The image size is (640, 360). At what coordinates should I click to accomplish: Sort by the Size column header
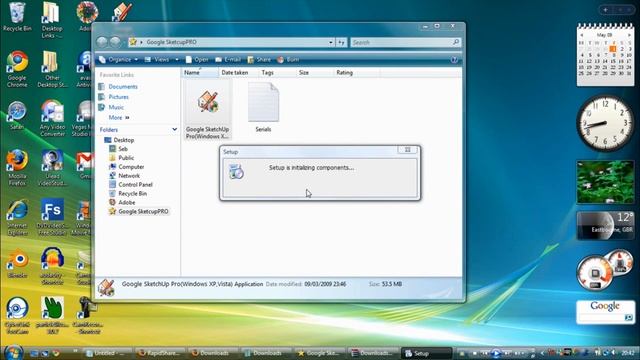314,73
